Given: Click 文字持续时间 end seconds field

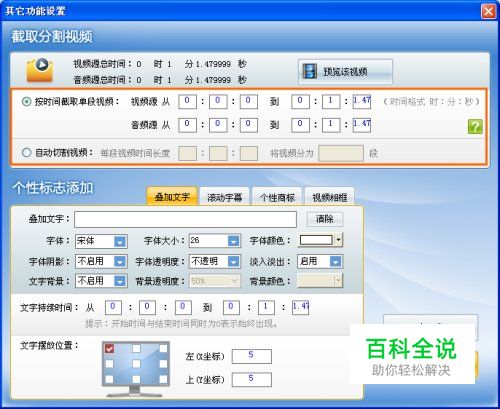Looking at the screenshot, I should click(300, 308).
